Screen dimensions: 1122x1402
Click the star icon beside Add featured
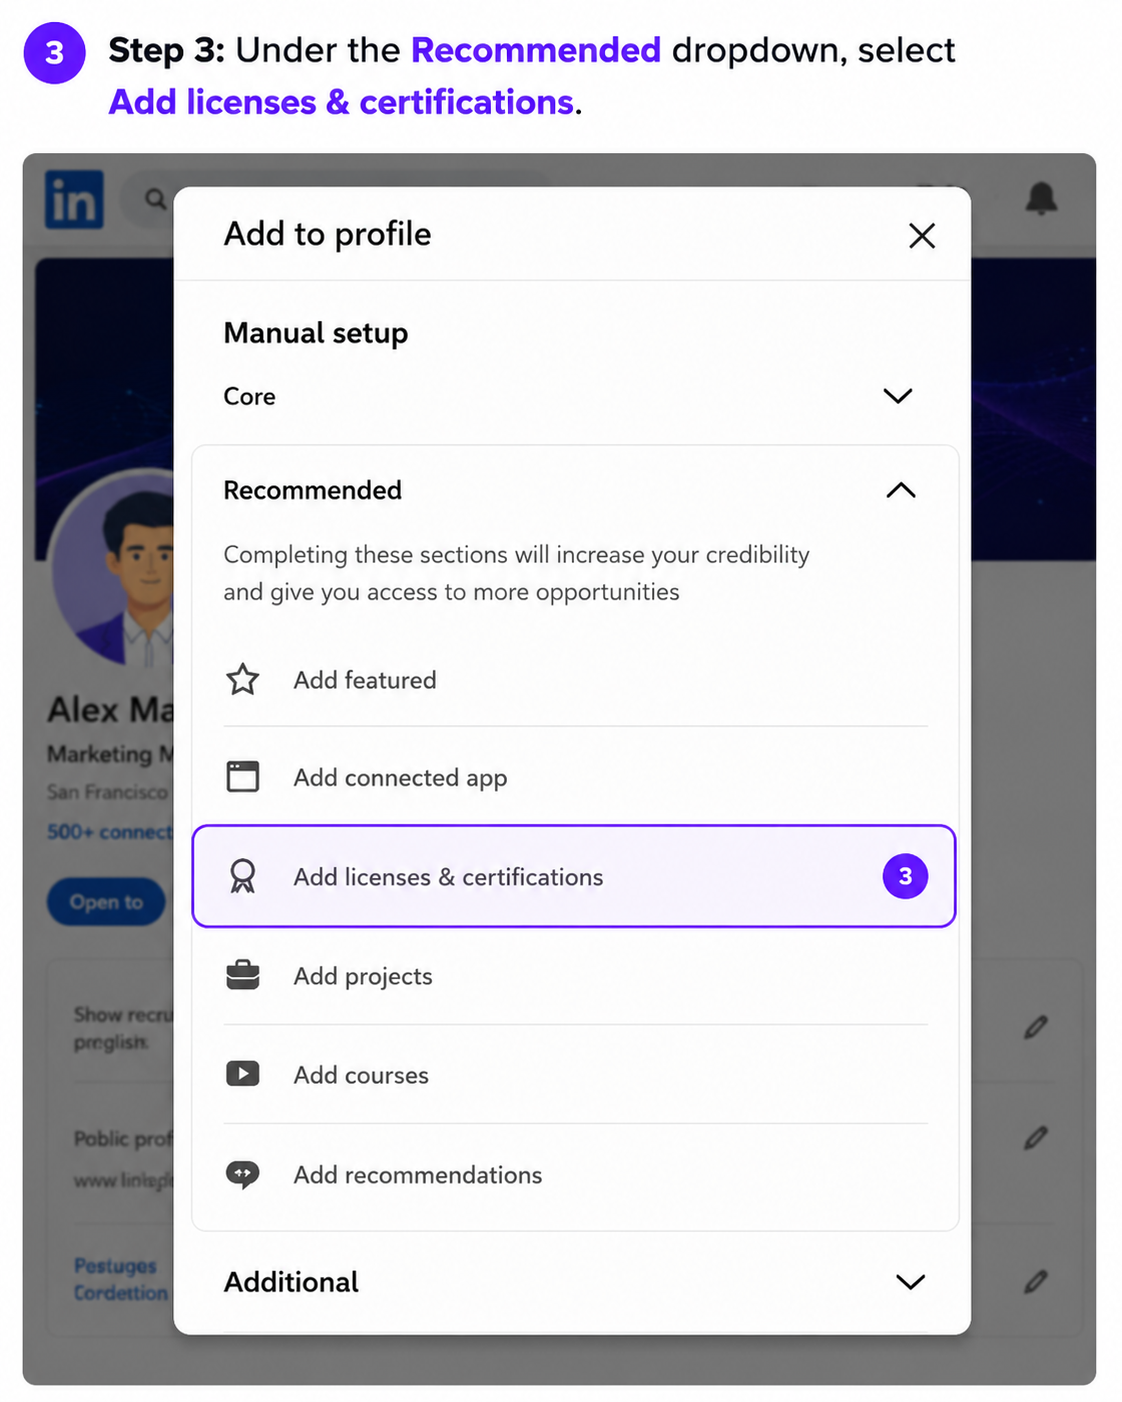click(x=242, y=680)
